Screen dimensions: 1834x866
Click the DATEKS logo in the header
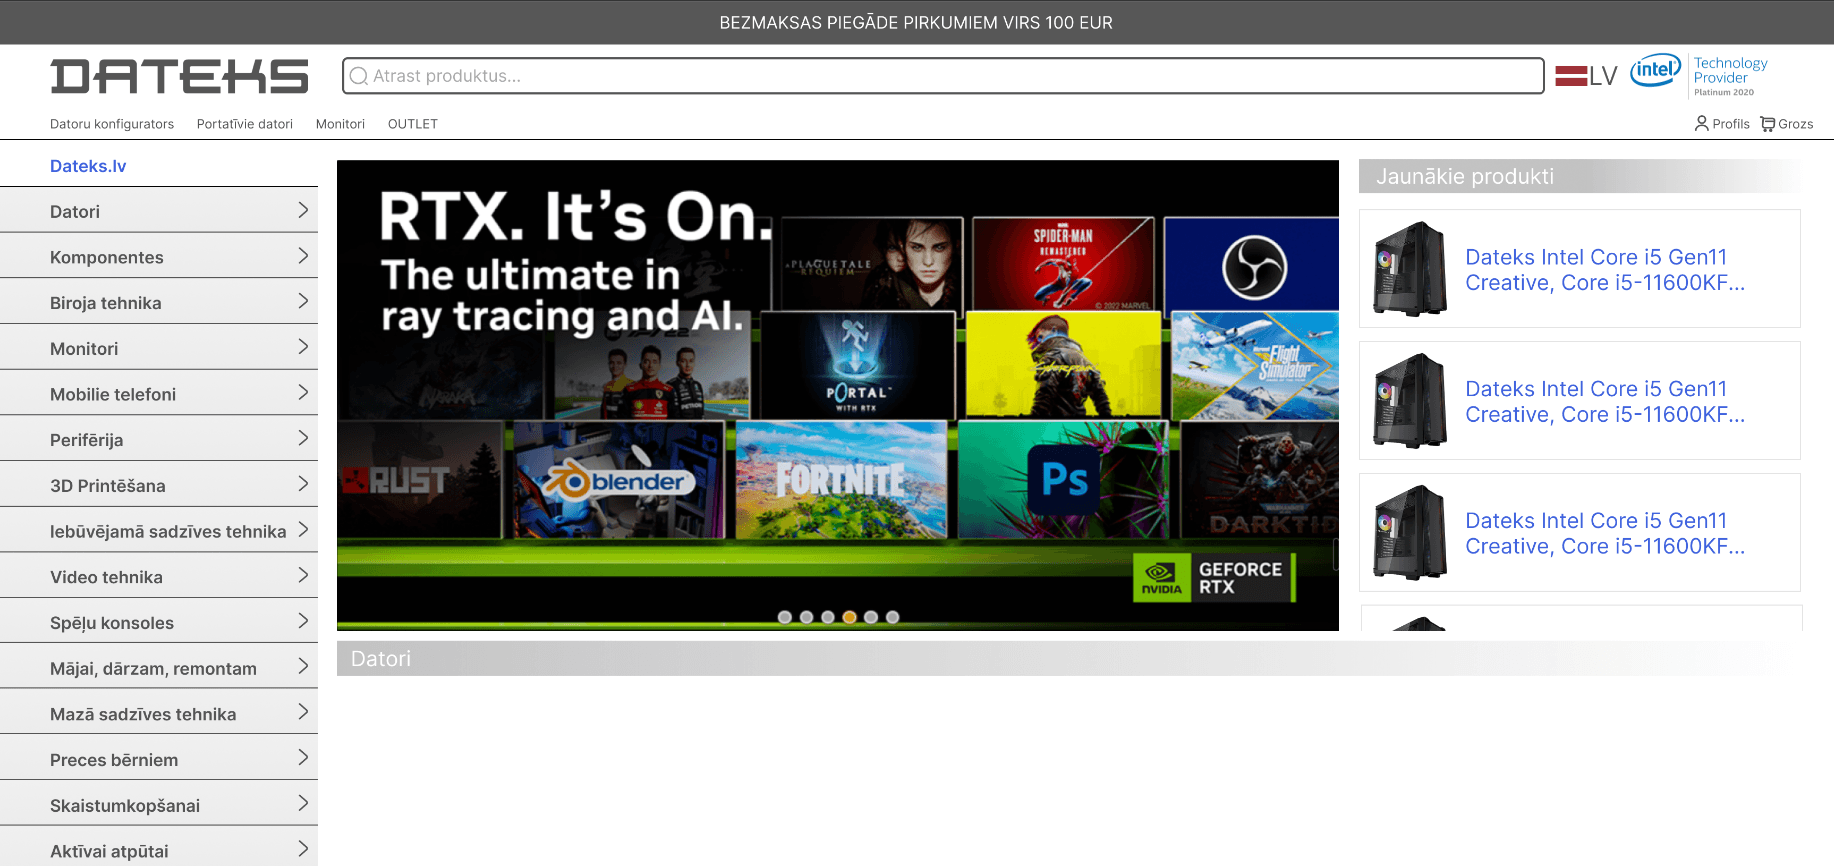point(180,76)
